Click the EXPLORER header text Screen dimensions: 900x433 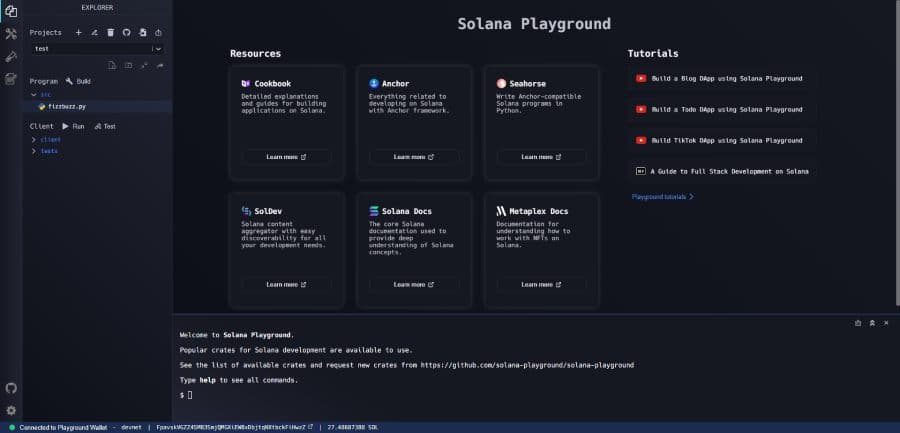coord(97,8)
